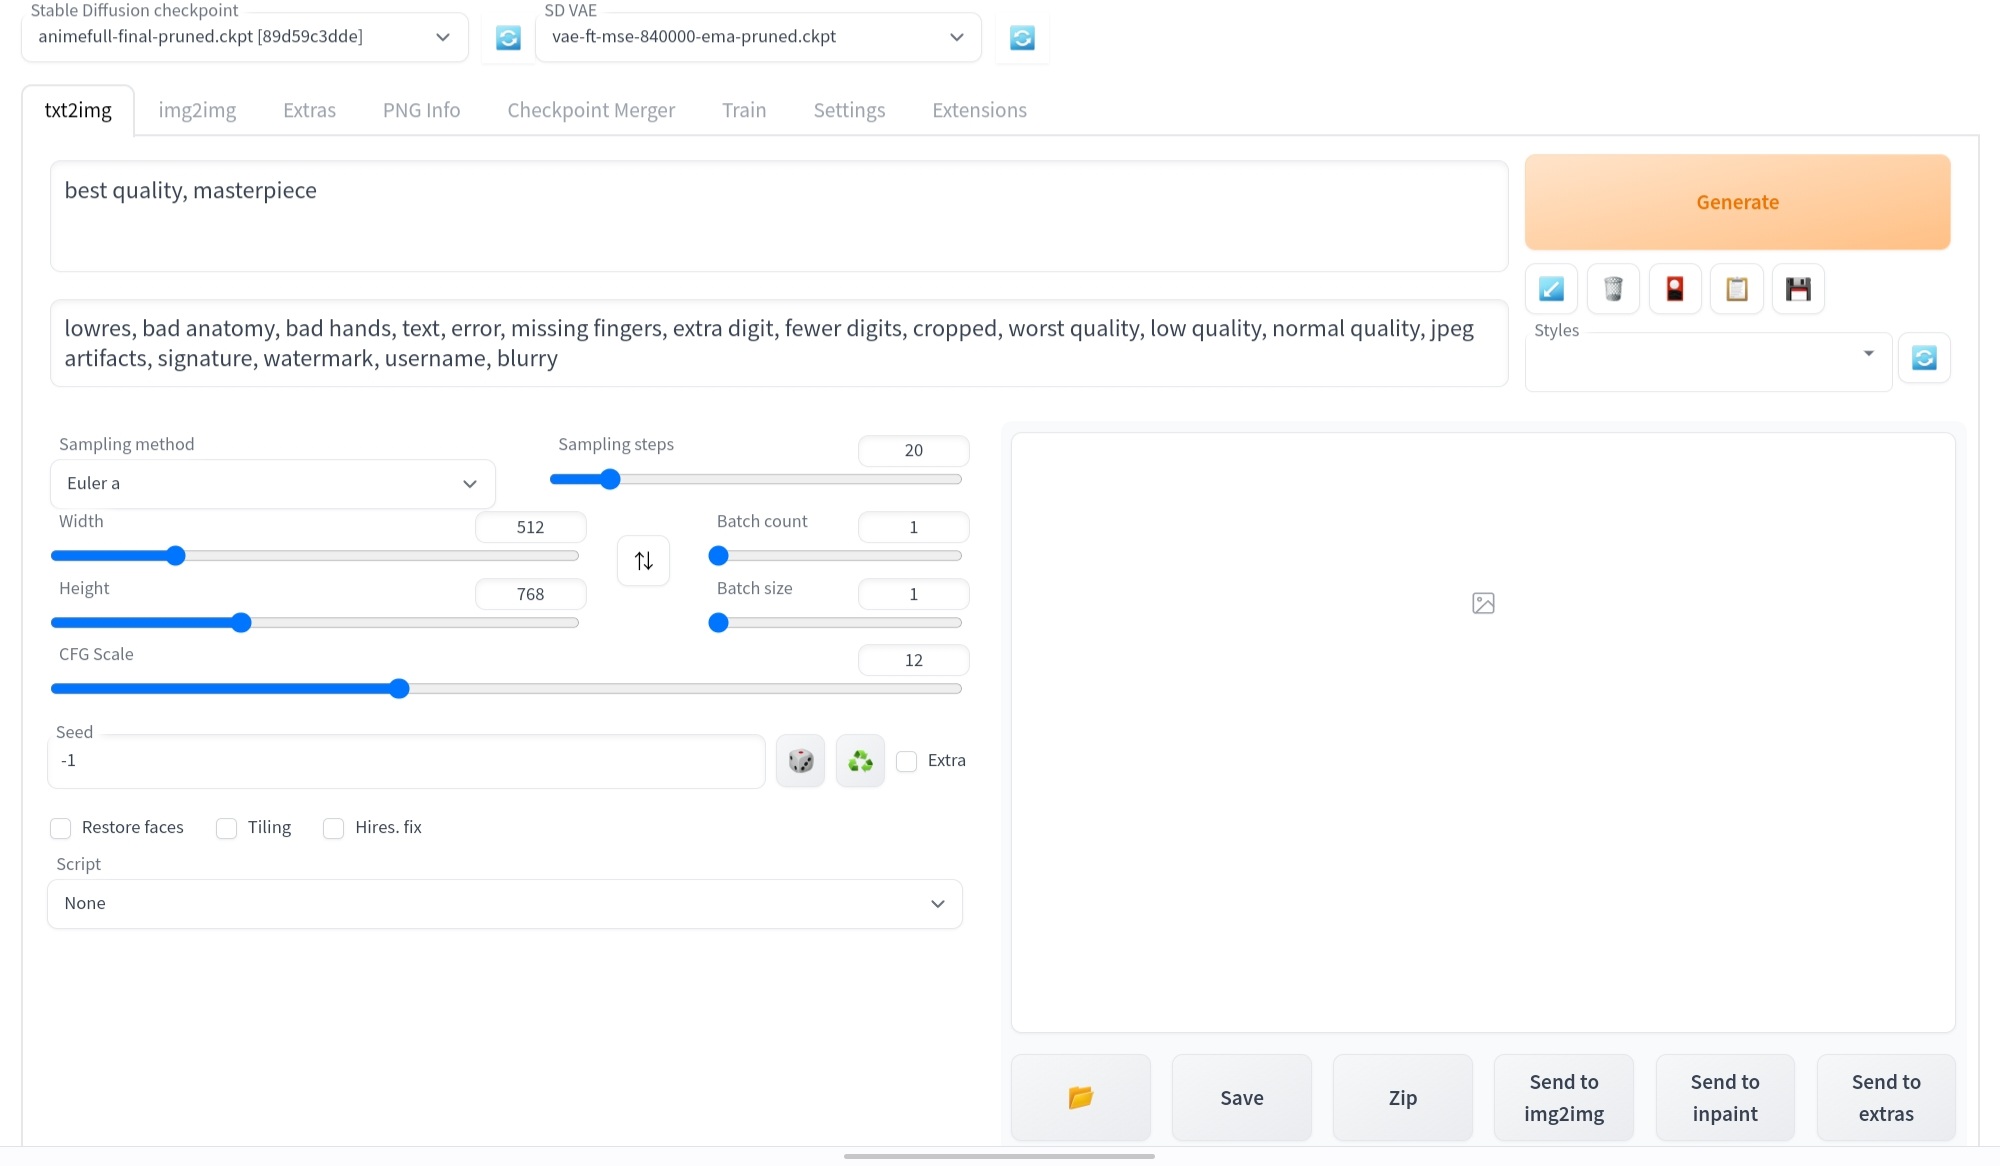Swap width and height values

tap(643, 560)
